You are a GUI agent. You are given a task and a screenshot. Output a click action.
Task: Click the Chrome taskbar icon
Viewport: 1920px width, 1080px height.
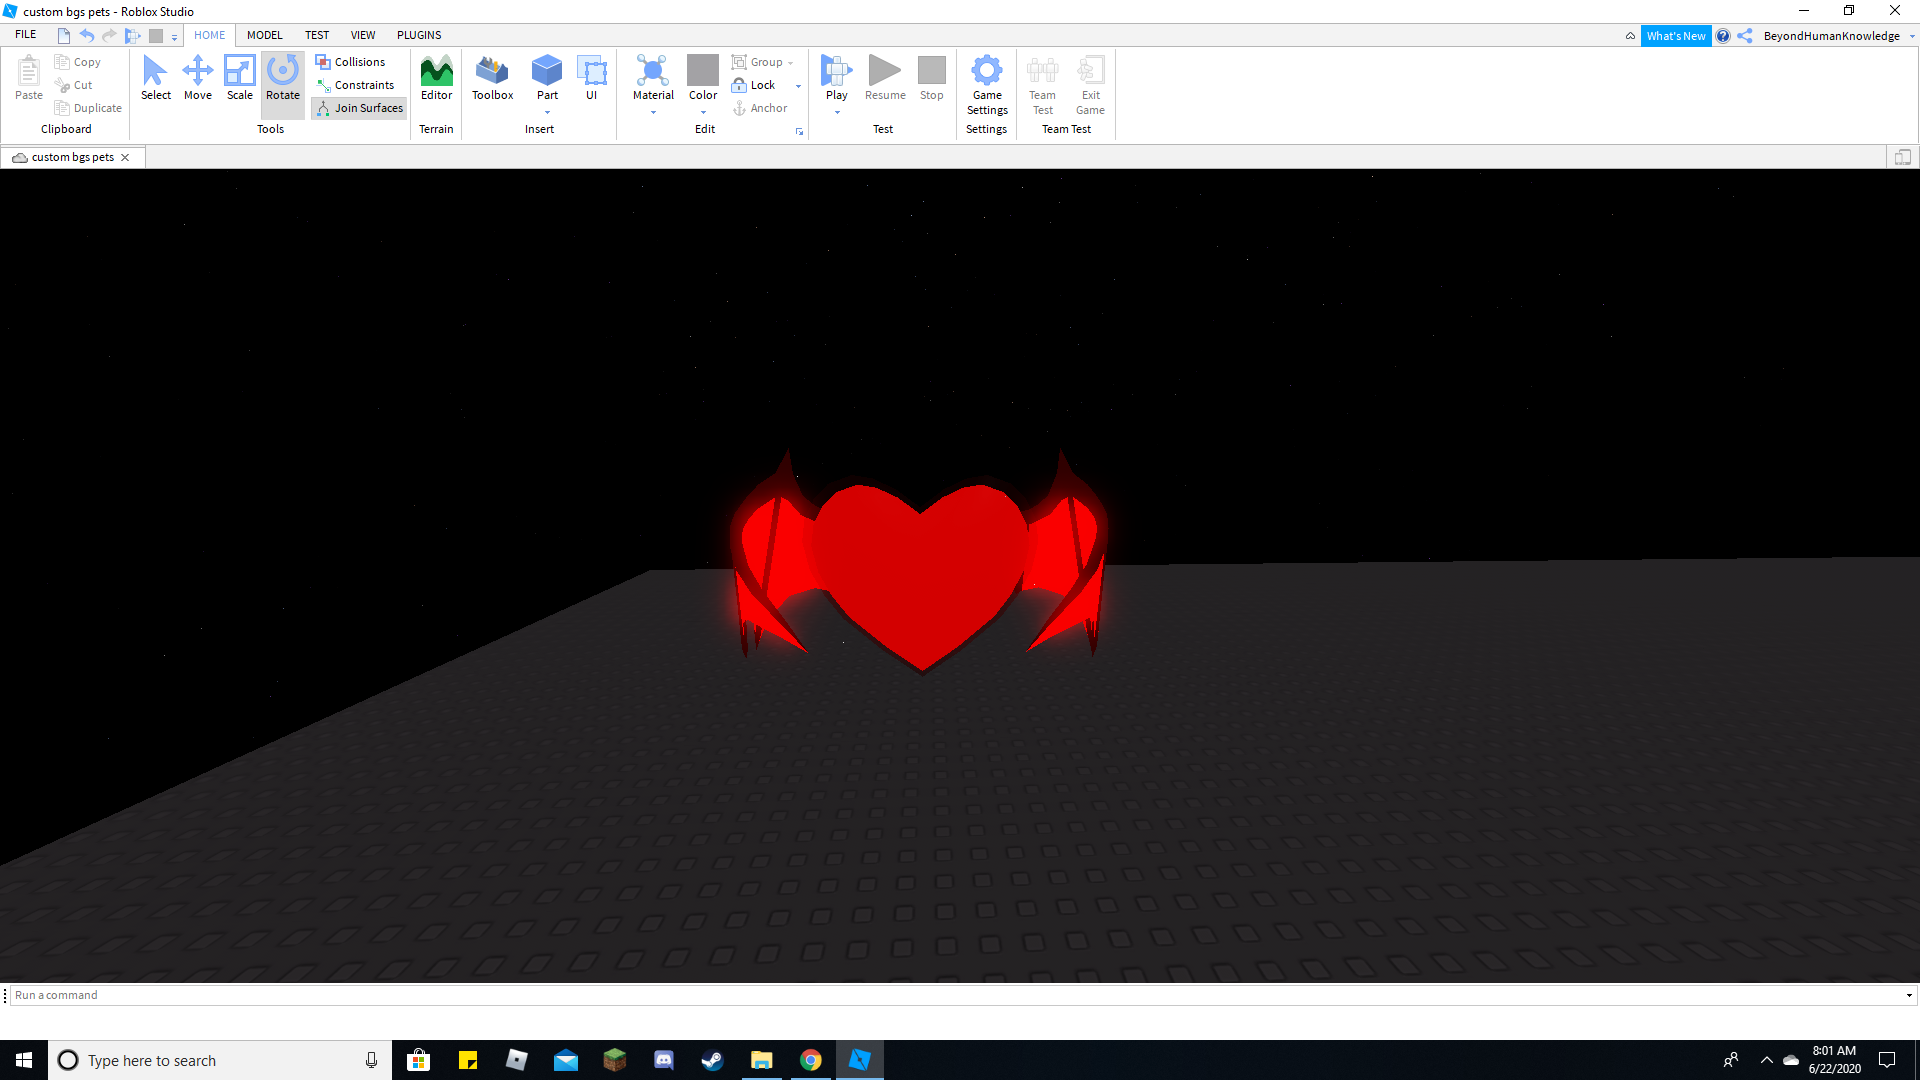[811, 1060]
